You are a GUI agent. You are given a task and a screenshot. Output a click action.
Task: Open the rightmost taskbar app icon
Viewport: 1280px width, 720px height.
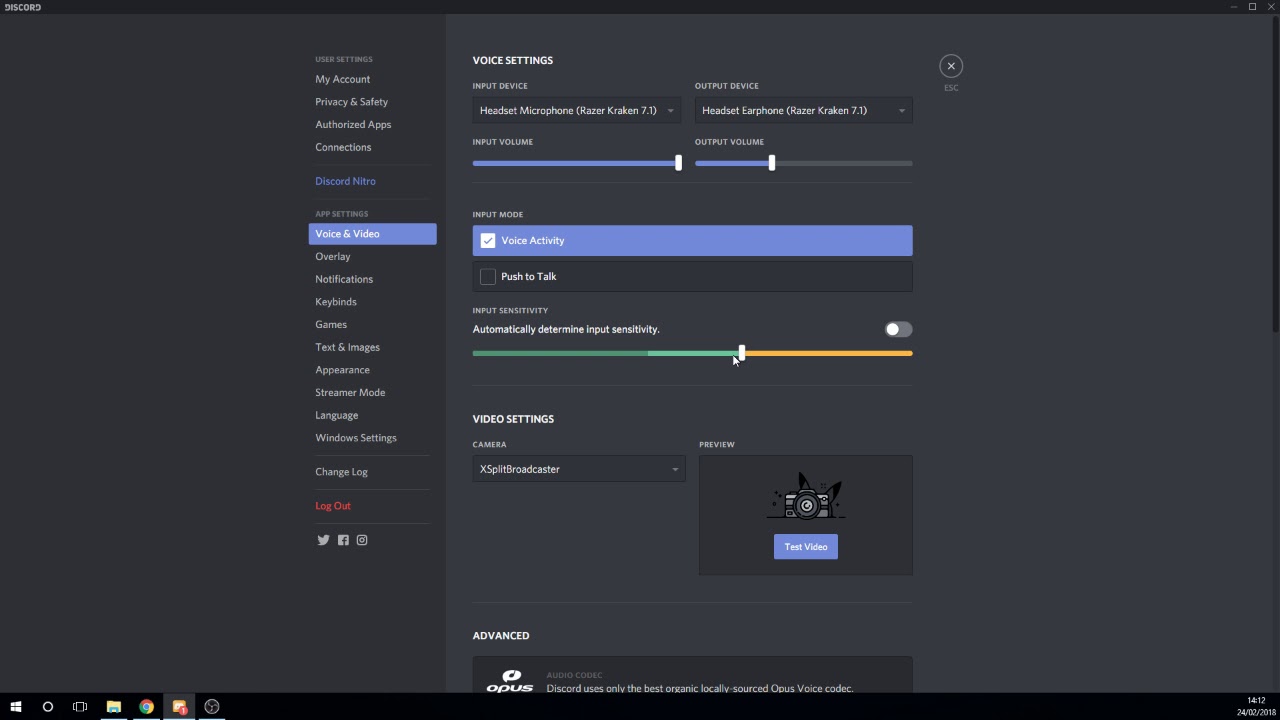point(212,707)
